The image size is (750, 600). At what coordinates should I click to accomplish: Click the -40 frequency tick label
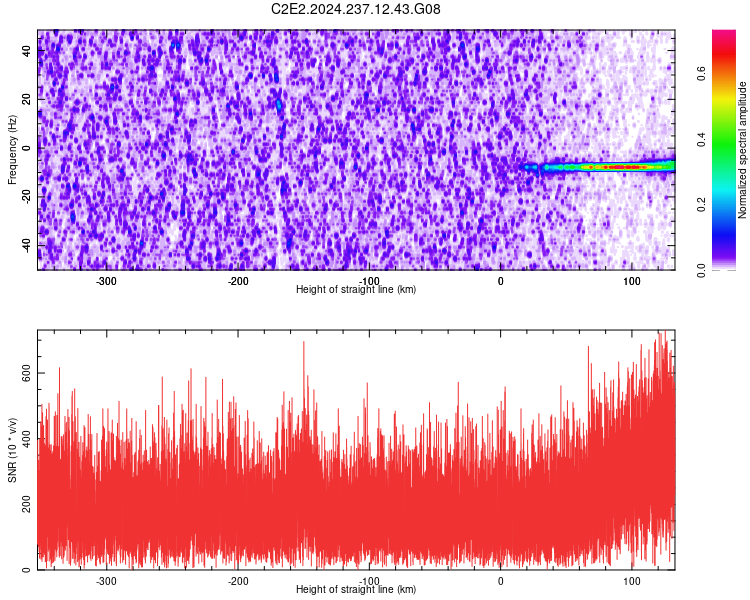pos(27,245)
